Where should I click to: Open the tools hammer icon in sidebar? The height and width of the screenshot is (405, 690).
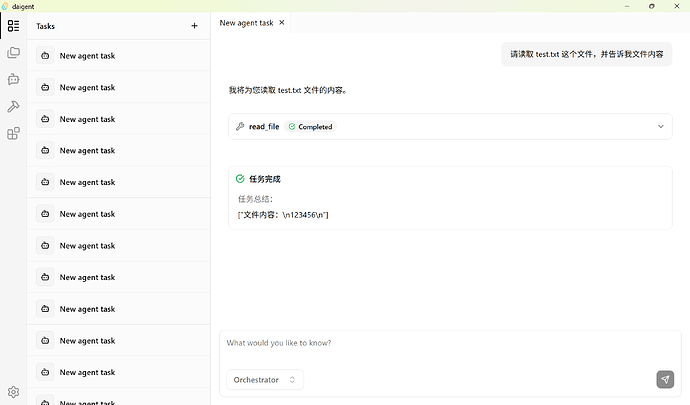(13, 107)
